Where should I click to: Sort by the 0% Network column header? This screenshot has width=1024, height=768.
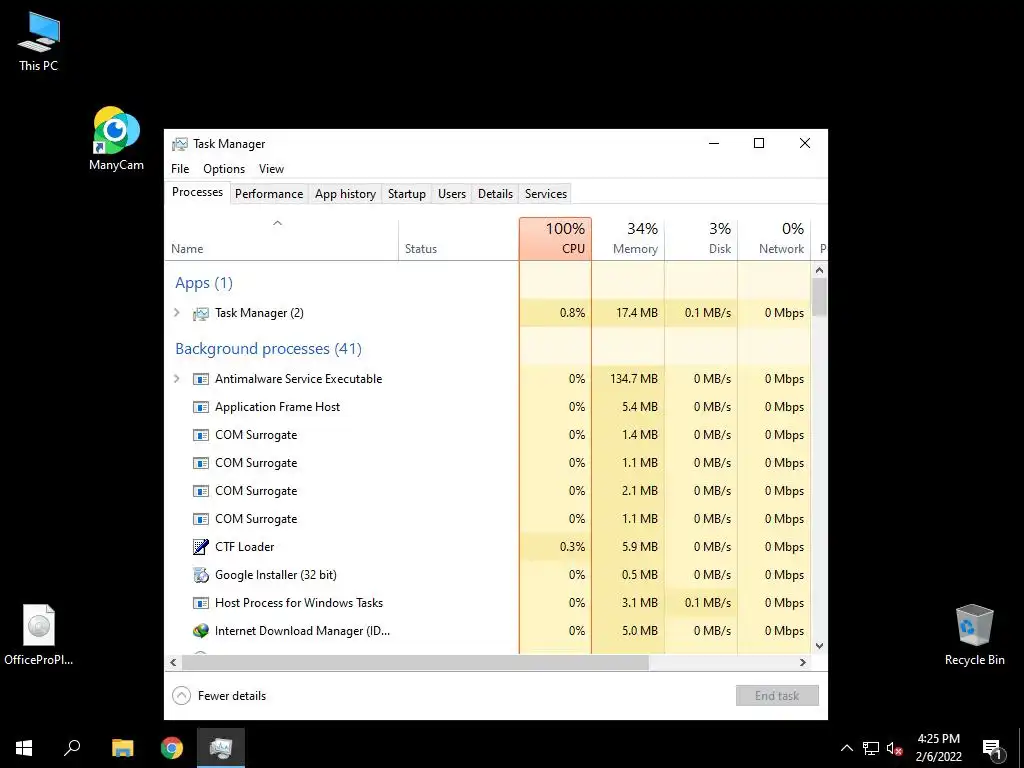click(x=775, y=240)
